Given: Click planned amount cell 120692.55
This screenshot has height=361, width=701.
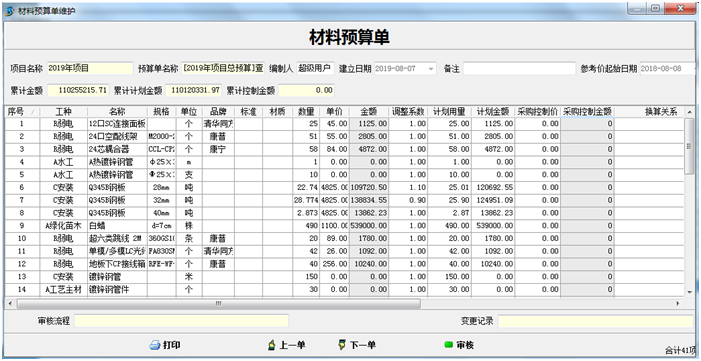Looking at the screenshot, I should tap(493, 187).
